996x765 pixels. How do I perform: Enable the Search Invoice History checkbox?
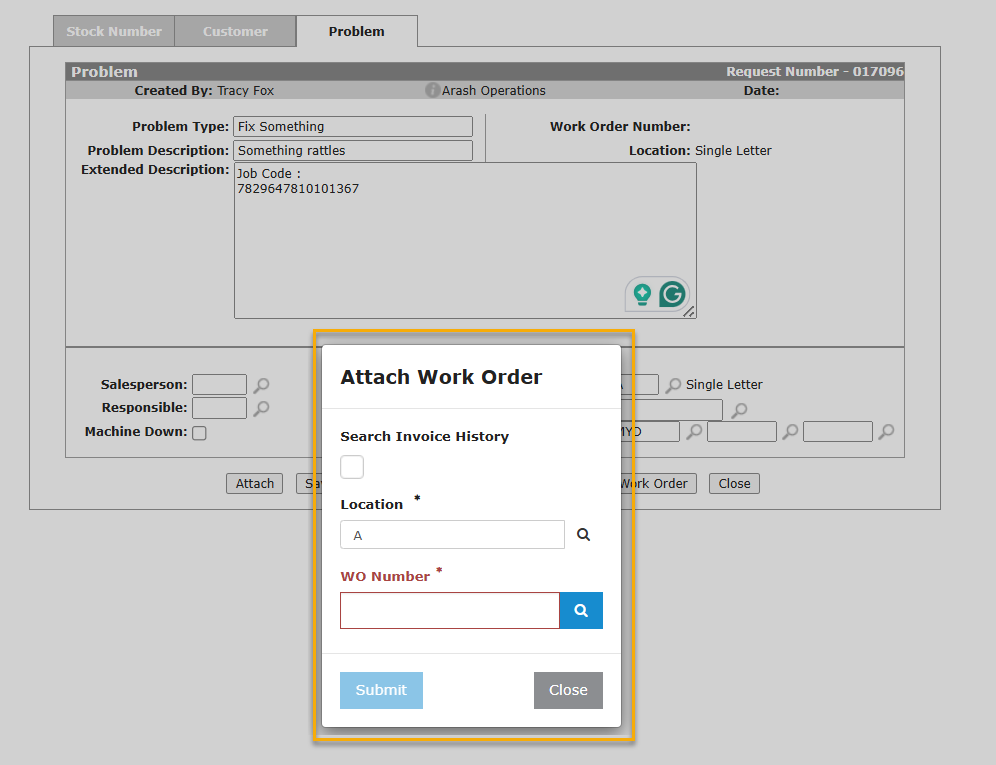click(352, 467)
